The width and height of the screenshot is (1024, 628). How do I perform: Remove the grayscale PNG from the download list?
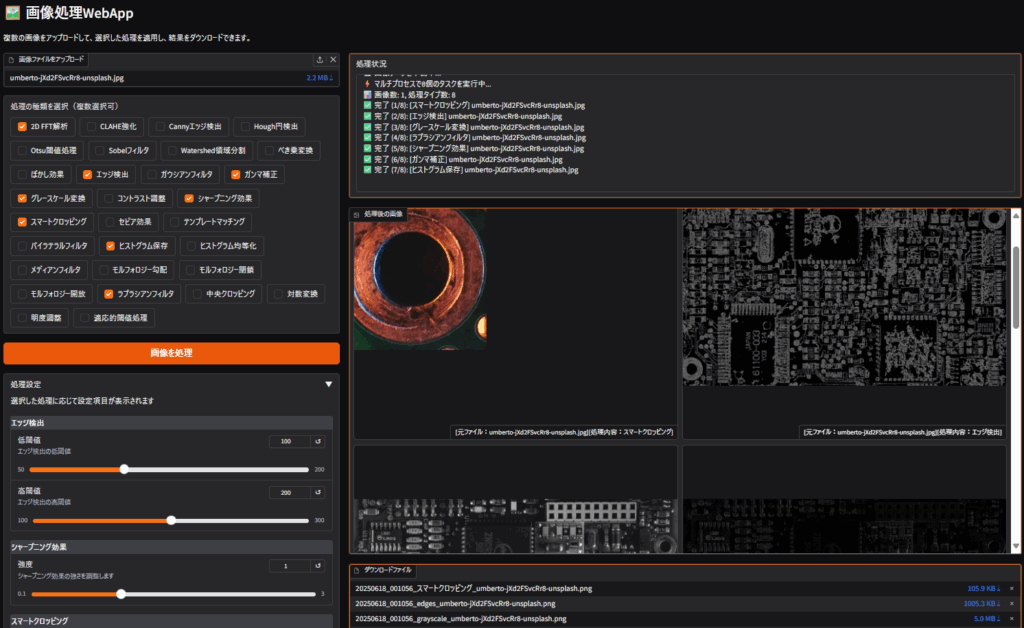[x=1011, y=619]
